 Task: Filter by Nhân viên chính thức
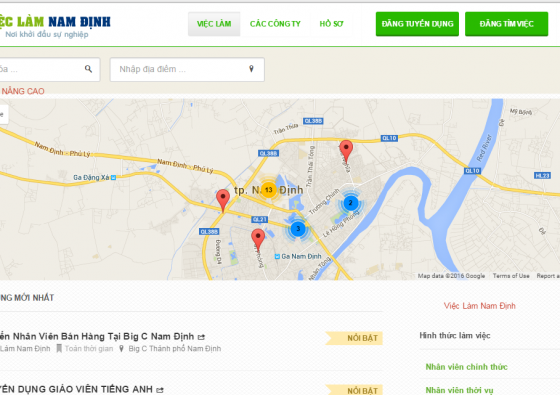(x=466, y=367)
